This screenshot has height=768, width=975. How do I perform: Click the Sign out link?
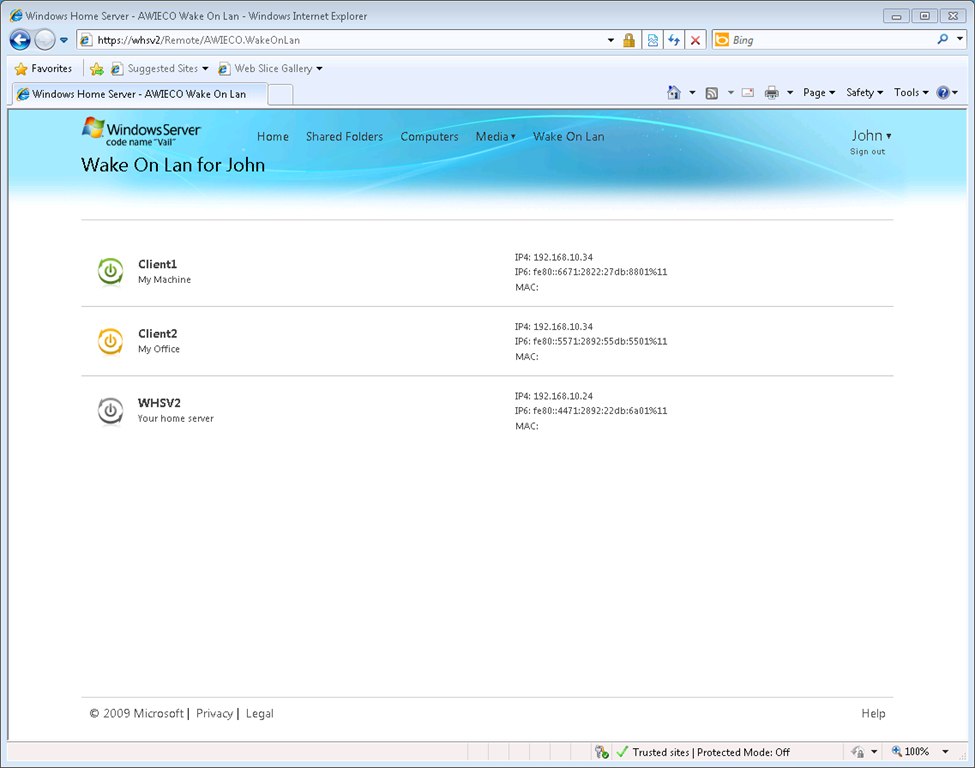(x=867, y=152)
